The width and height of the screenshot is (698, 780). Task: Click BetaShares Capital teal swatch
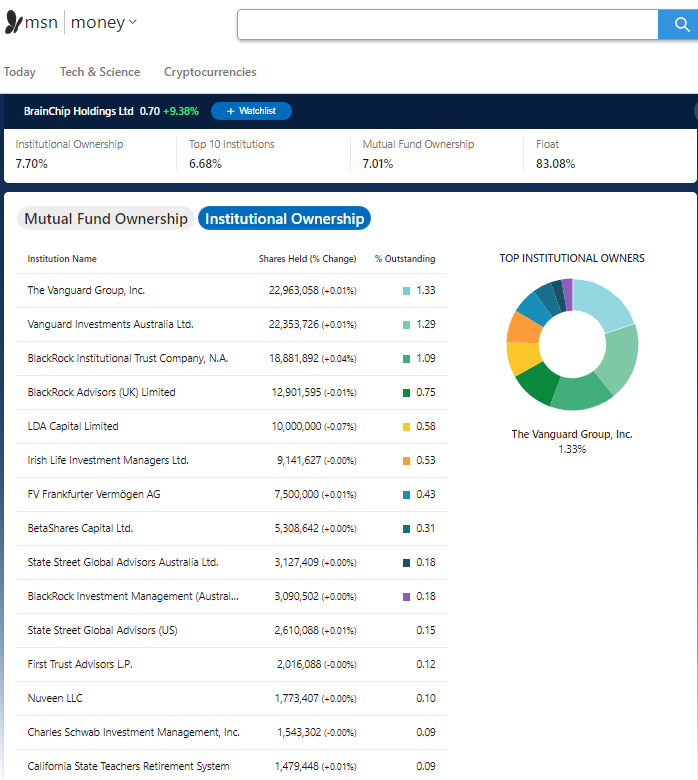coord(406,529)
